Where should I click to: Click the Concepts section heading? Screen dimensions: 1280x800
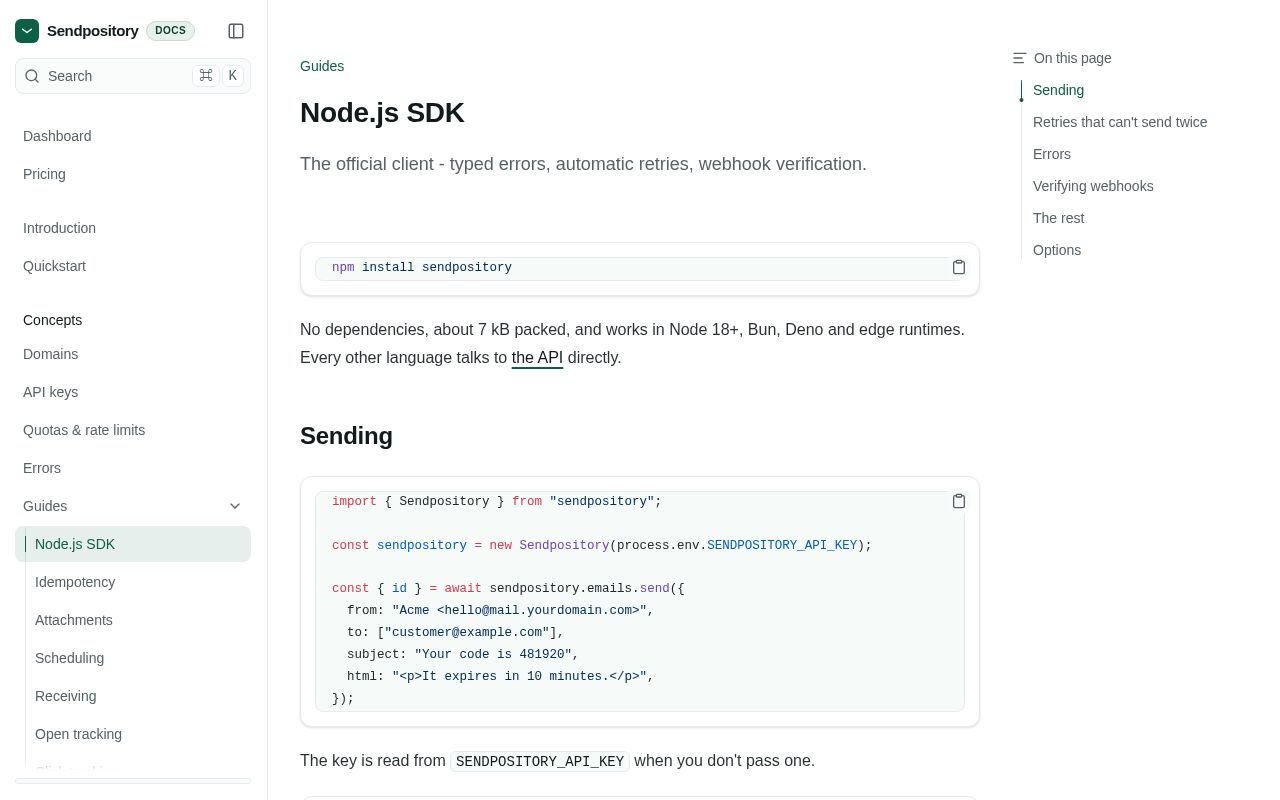(x=52, y=320)
